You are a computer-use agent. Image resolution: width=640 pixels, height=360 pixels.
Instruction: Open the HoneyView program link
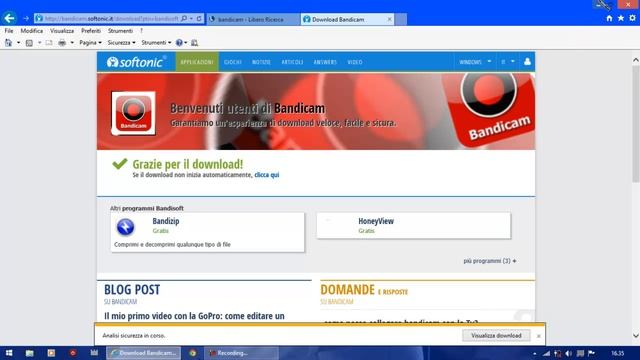click(376, 221)
